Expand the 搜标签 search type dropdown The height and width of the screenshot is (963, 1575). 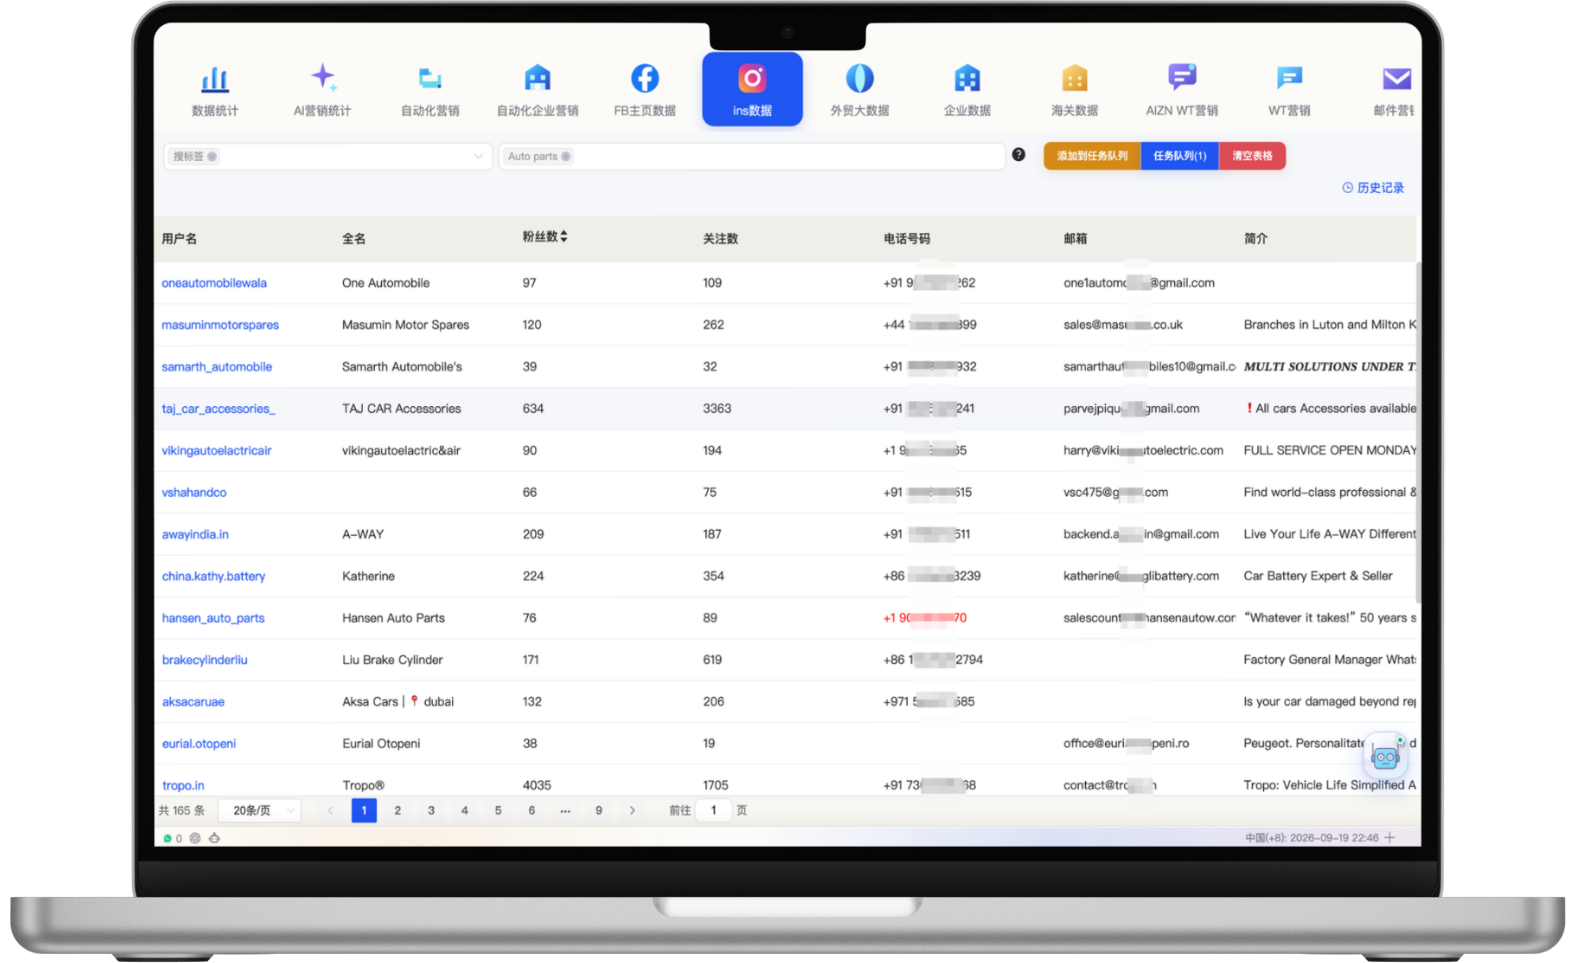coord(478,157)
